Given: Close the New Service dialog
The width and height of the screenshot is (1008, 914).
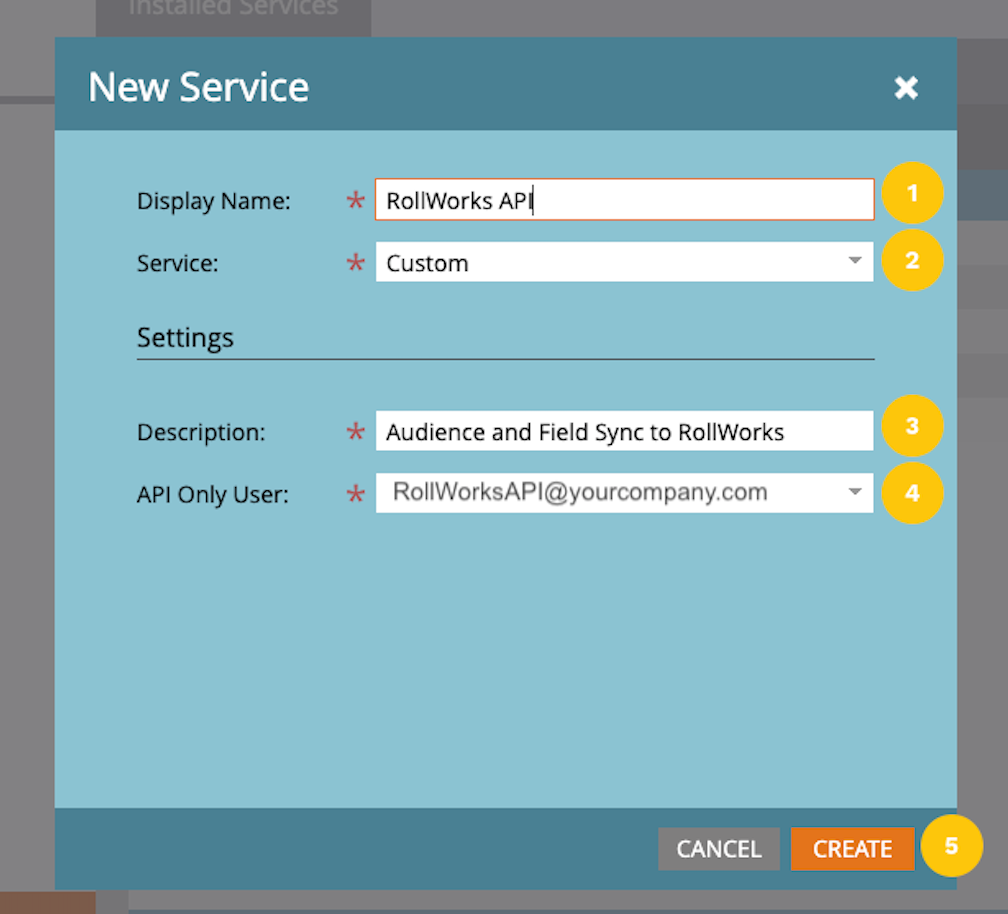Looking at the screenshot, I should [x=906, y=88].
